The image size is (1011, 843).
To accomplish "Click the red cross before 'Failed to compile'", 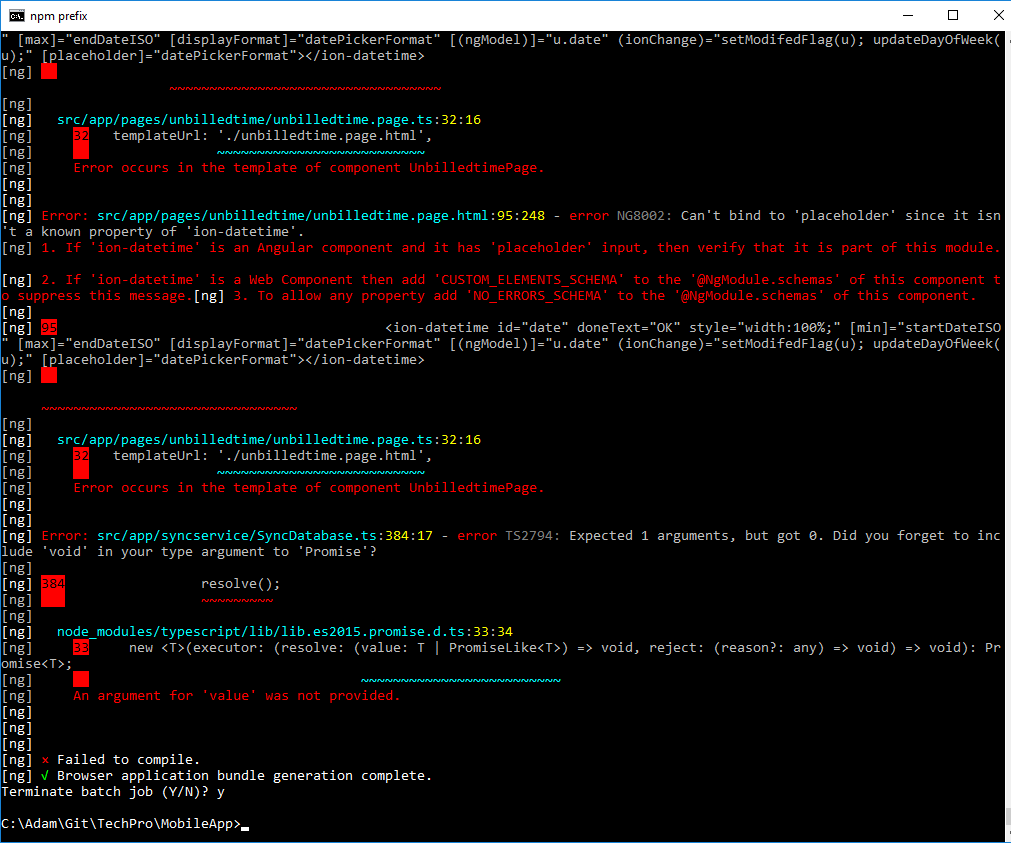I will [x=45, y=760].
